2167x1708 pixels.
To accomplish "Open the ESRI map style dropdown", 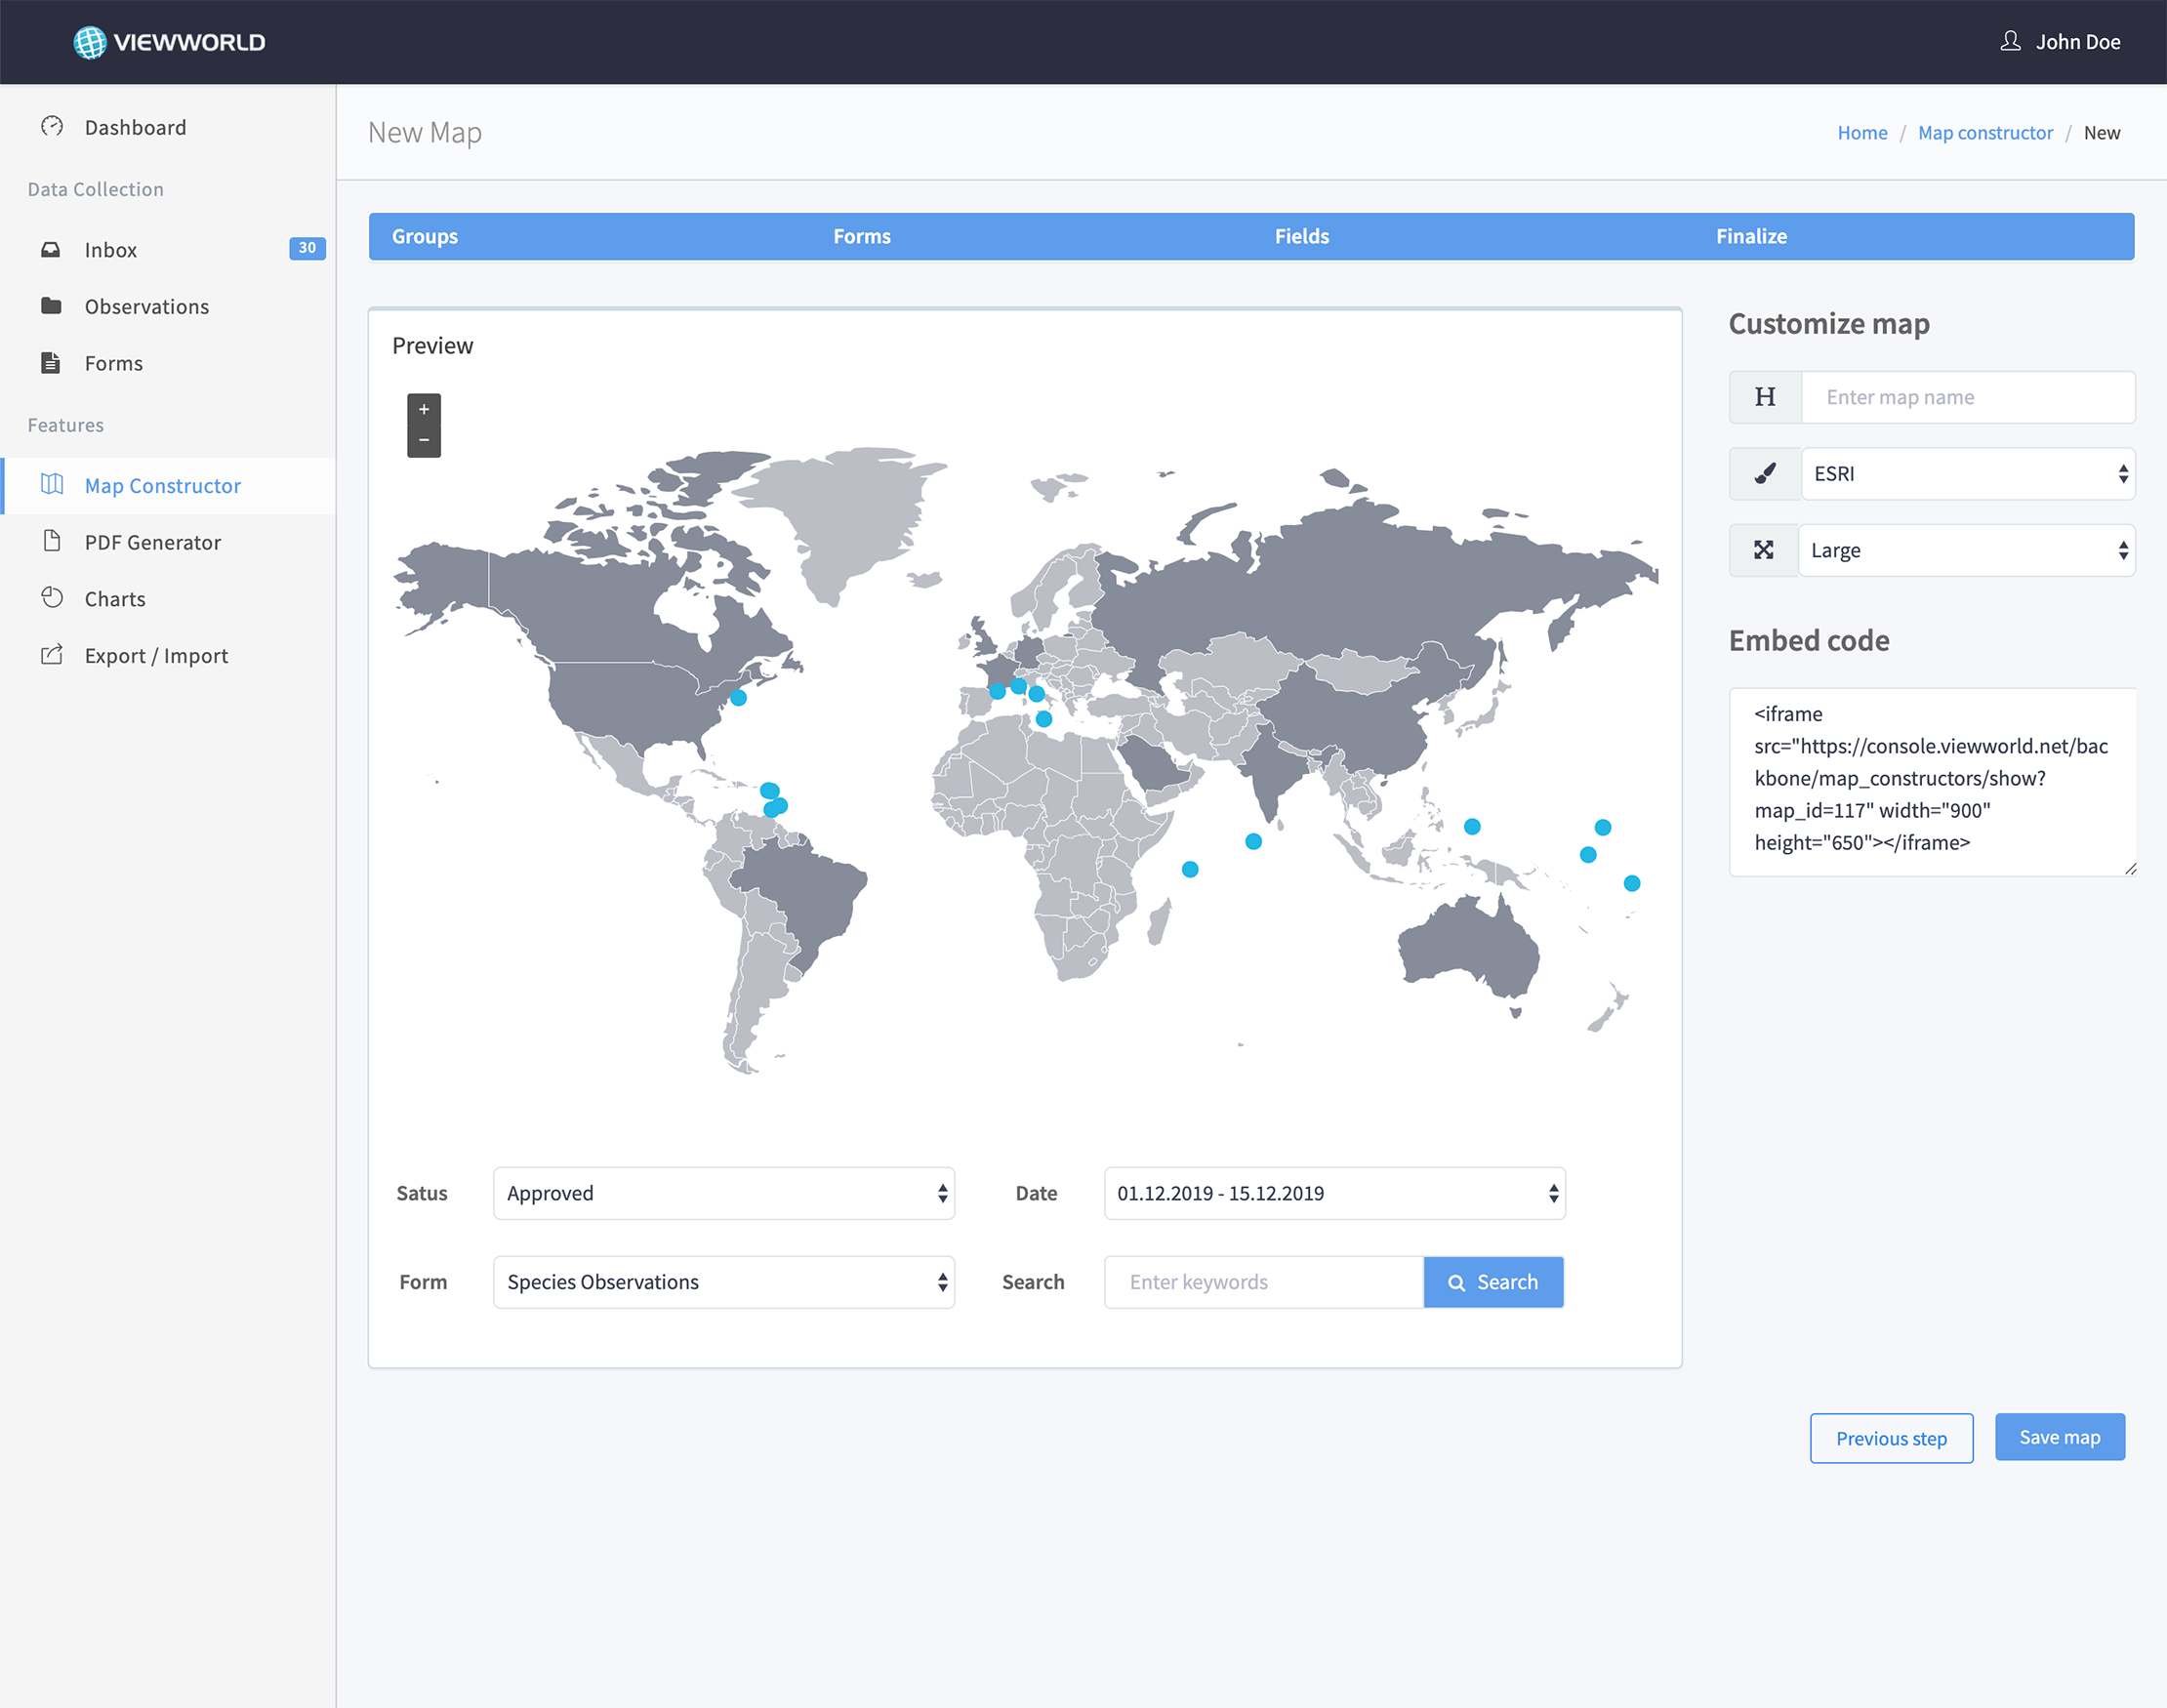I will (x=1968, y=474).
